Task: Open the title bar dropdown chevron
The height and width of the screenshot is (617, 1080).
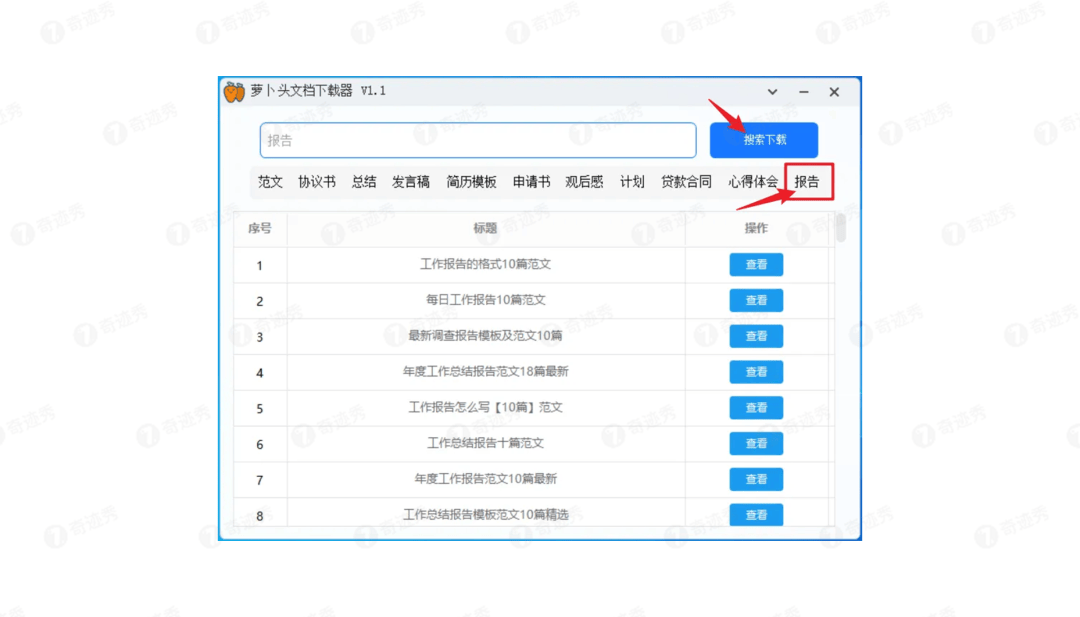Action: point(772,92)
